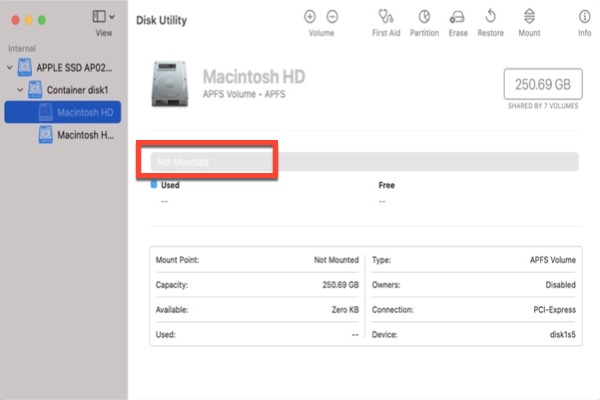The width and height of the screenshot is (600, 400).
Task: Open the Partition tool
Action: click(424, 17)
